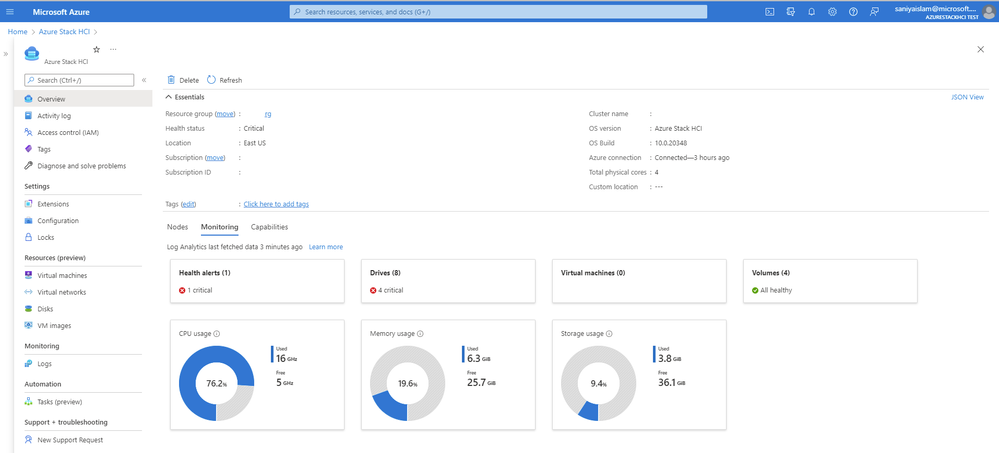
Task: Switch to the Capabilities tab
Action: pos(269,227)
